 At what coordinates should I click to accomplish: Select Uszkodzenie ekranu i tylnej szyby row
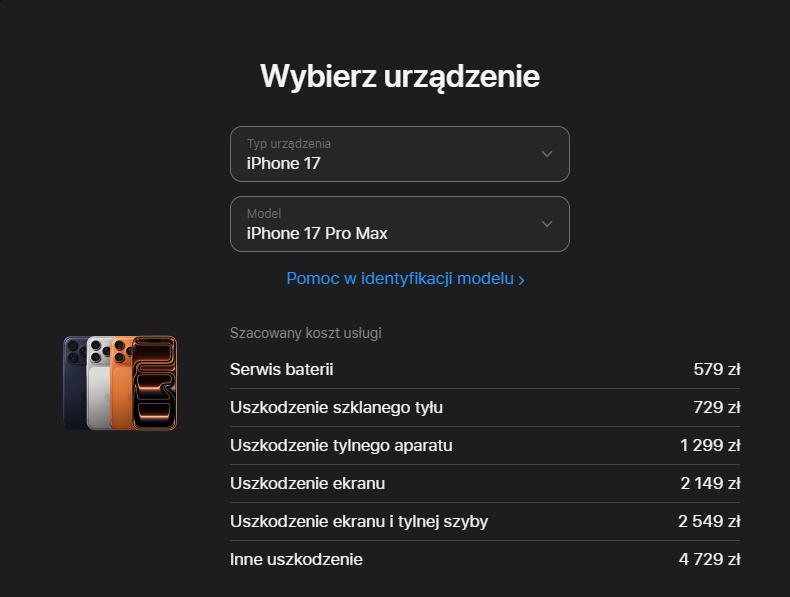pyautogui.click(x=485, y=521)
